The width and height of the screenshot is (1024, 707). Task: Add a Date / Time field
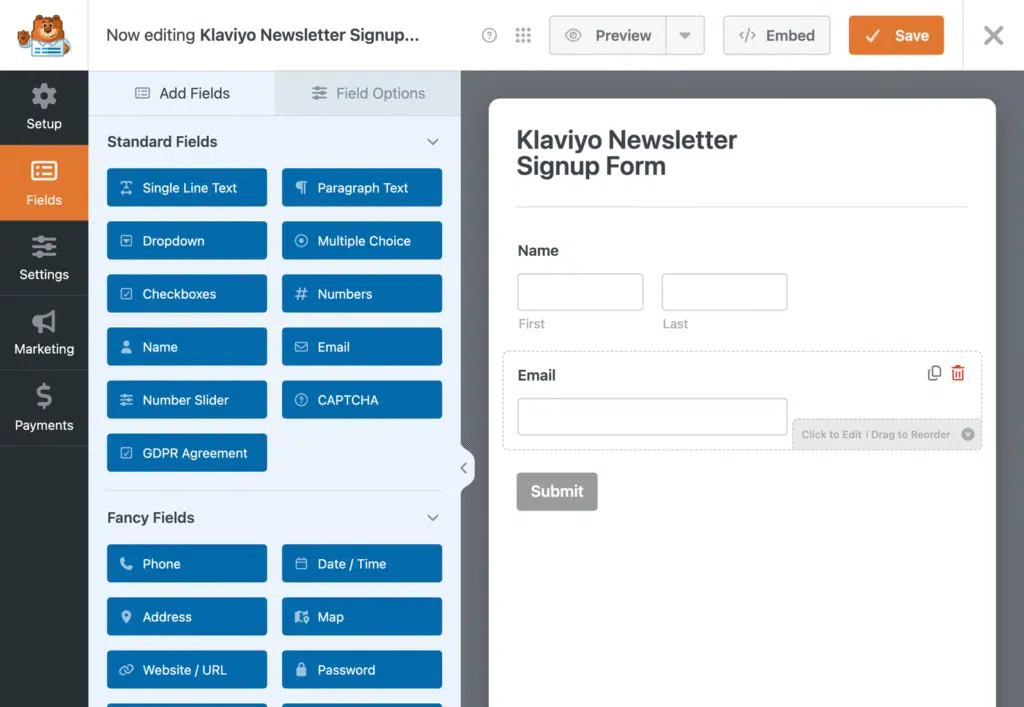point(362,563)
